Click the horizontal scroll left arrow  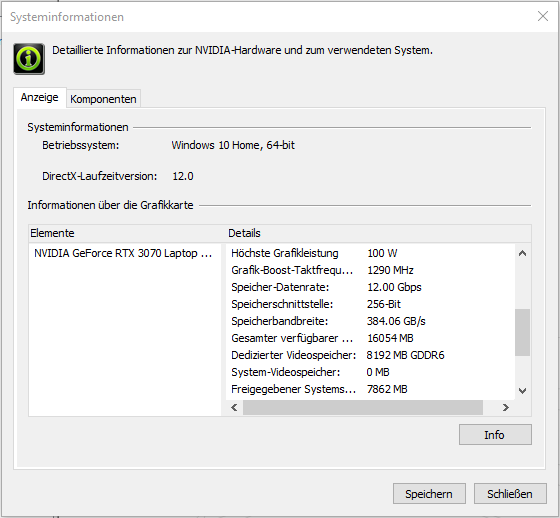[234, 407]
